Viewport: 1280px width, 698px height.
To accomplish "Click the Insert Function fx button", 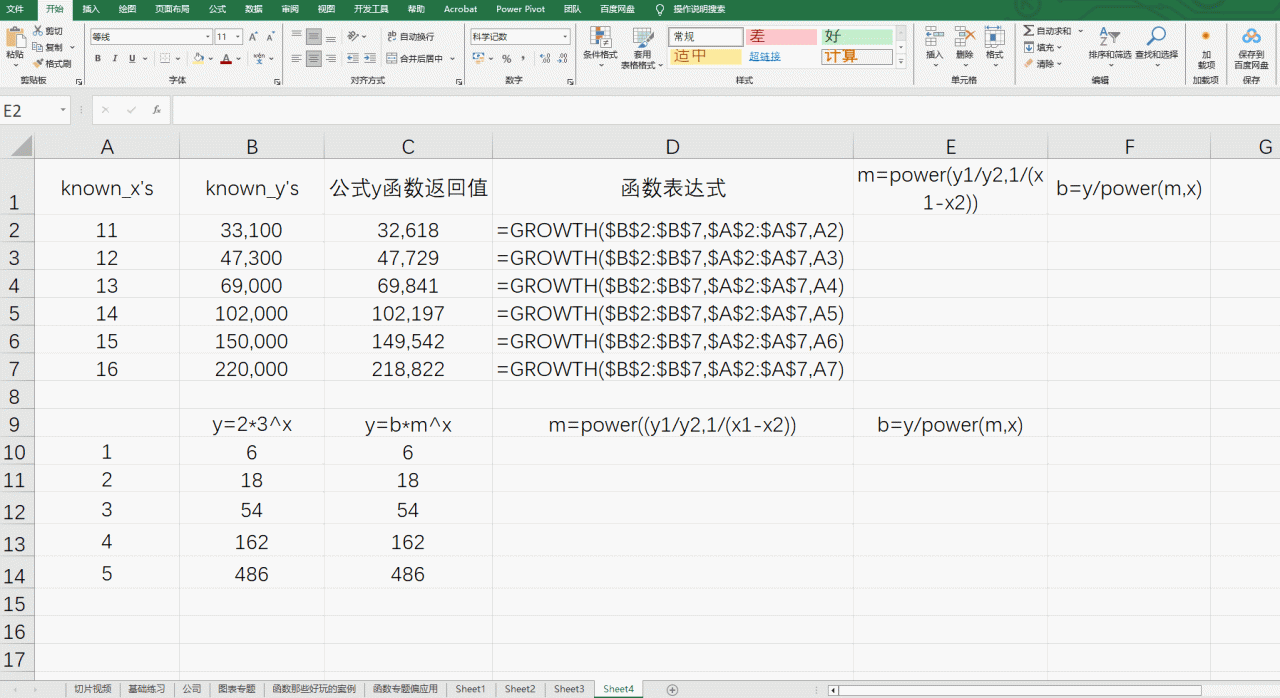I will (157, 110).
